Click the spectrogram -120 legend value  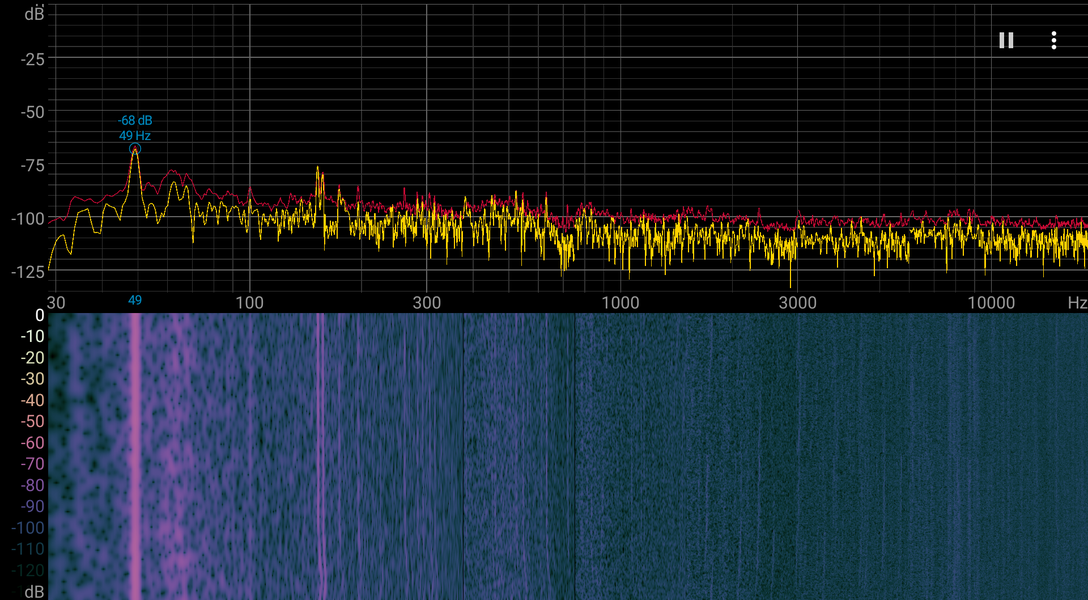pos(28,570)
